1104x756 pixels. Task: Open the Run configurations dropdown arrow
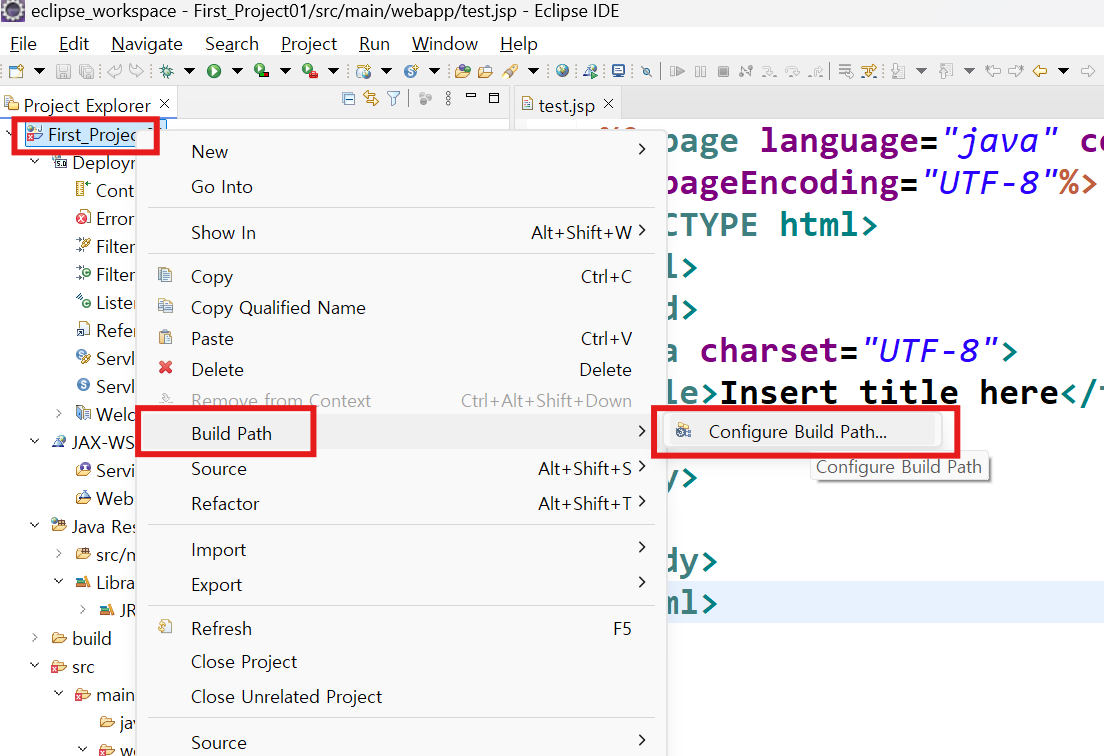click(237, 71)
